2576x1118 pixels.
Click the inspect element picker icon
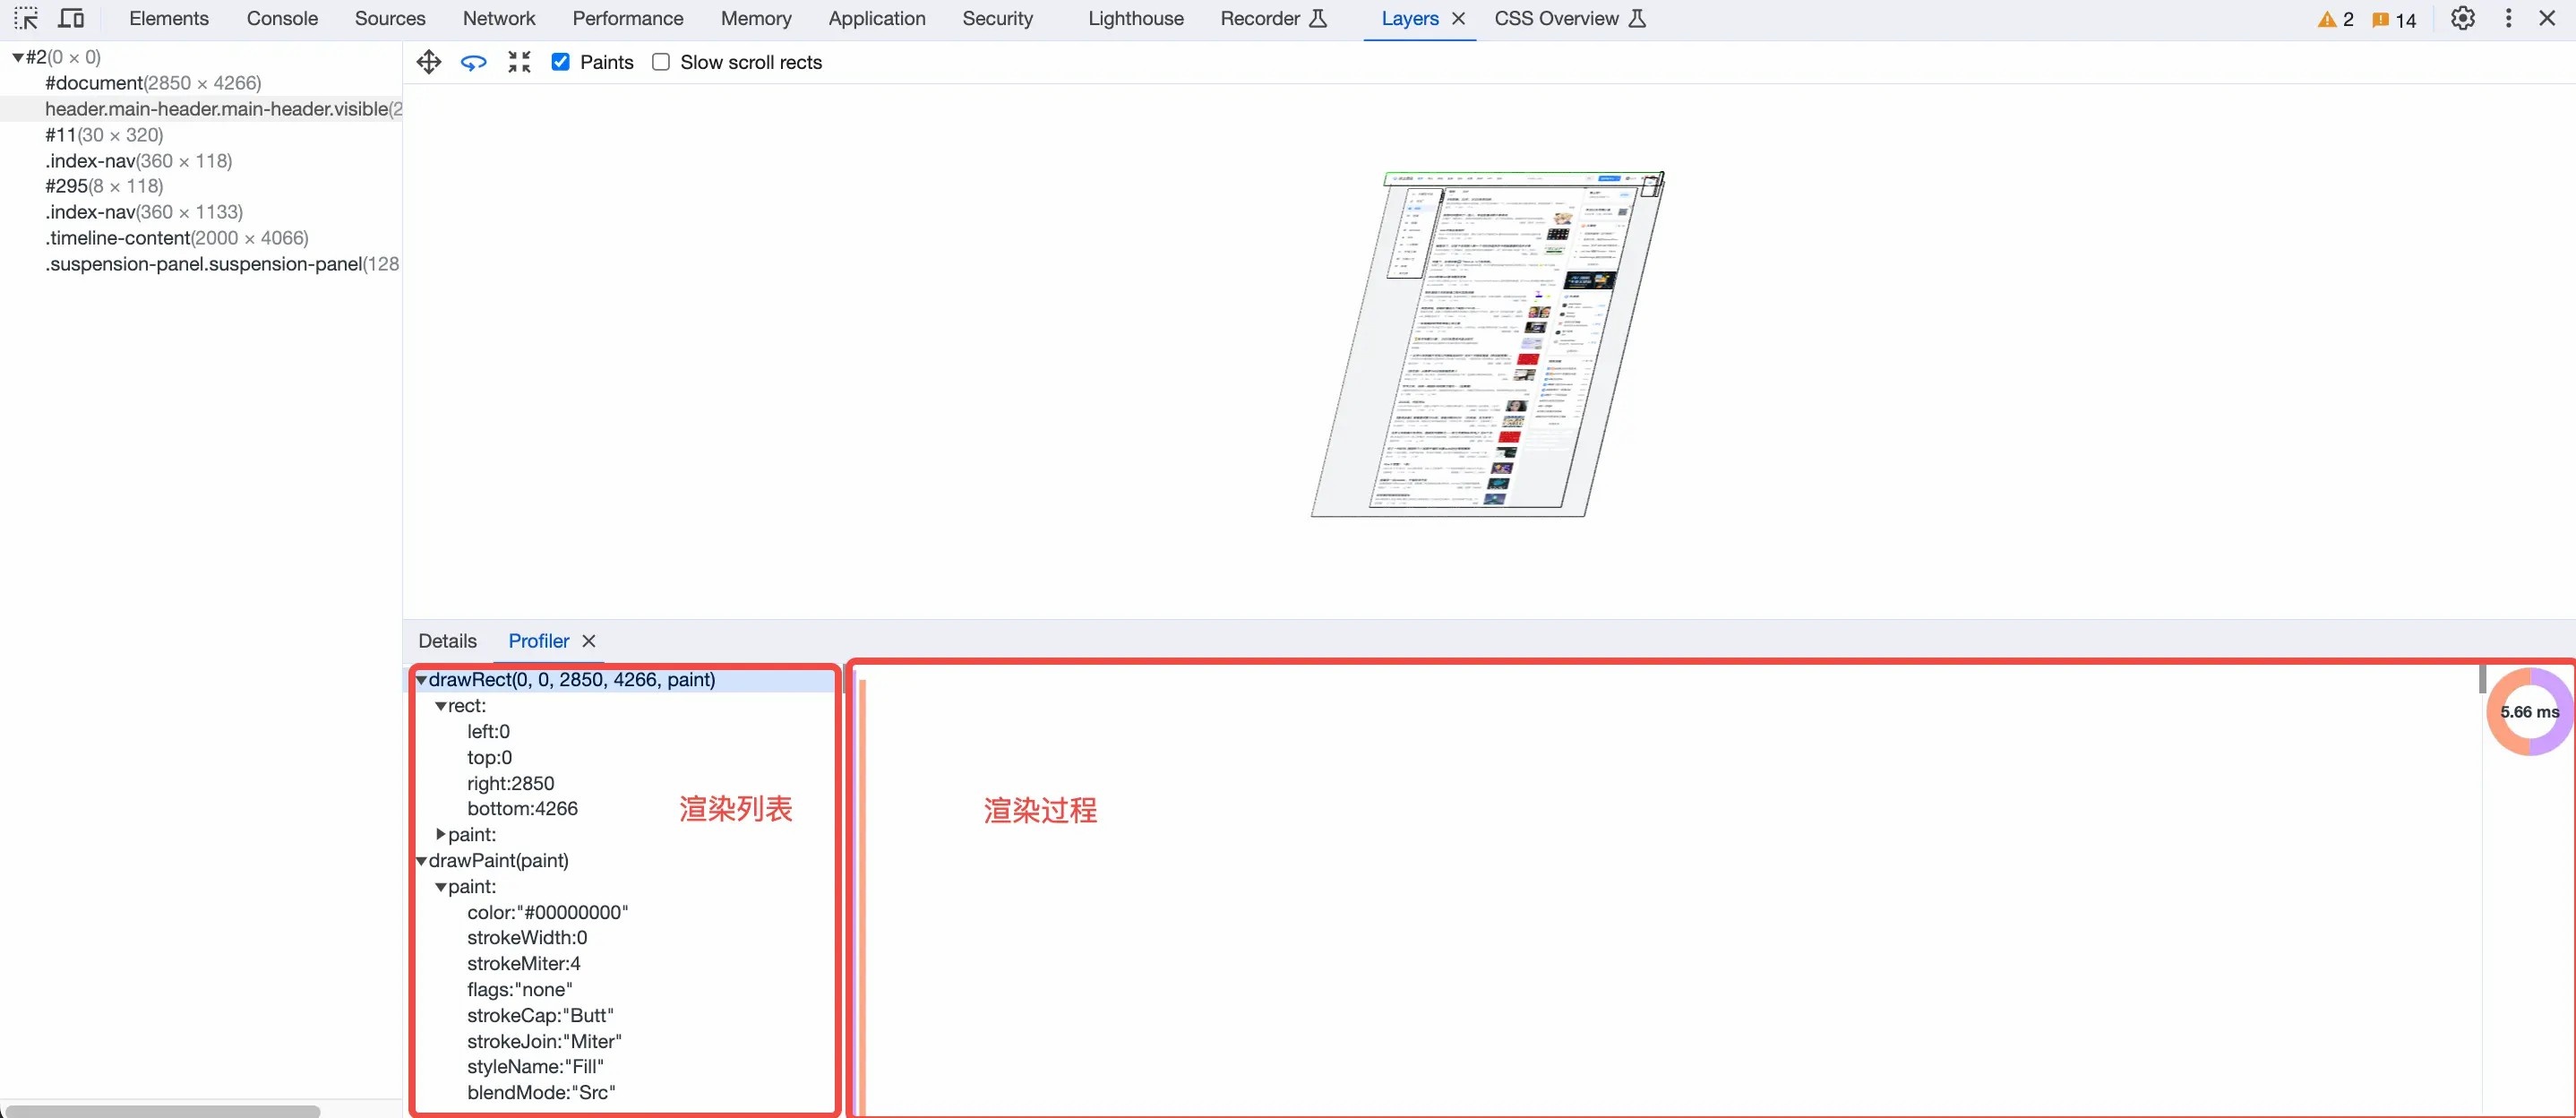[26, 18]
